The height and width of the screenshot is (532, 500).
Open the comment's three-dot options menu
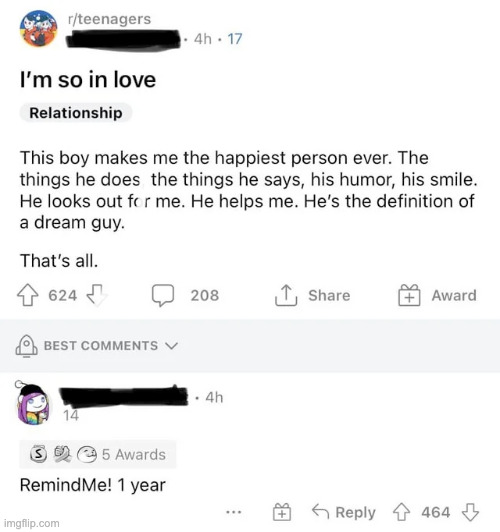(234, 512)
